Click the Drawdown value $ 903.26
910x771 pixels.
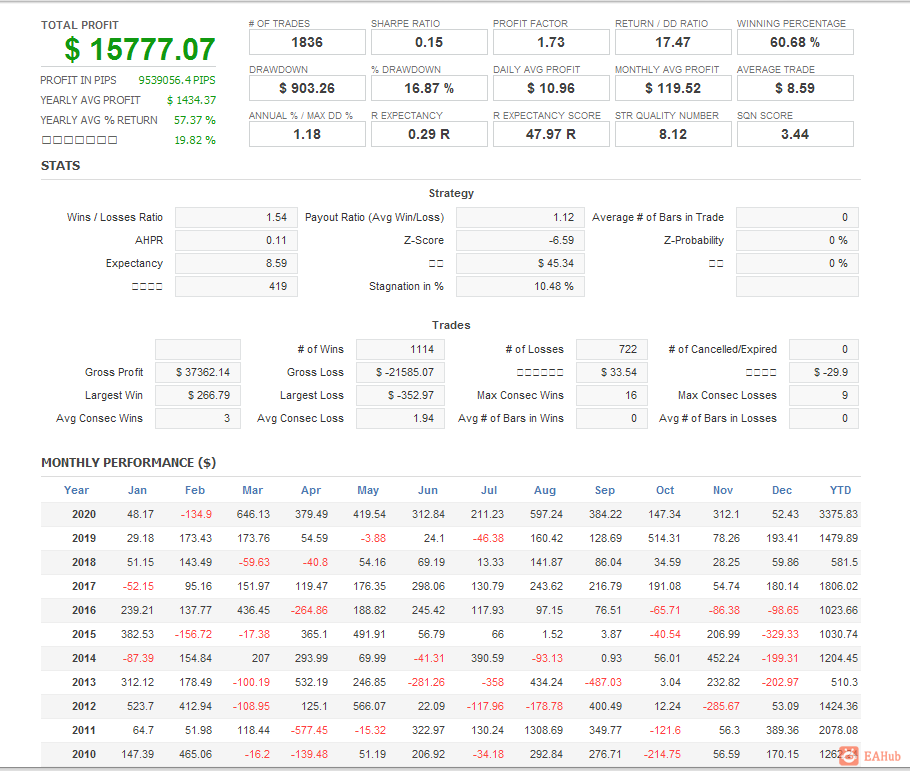click(307, 88)
